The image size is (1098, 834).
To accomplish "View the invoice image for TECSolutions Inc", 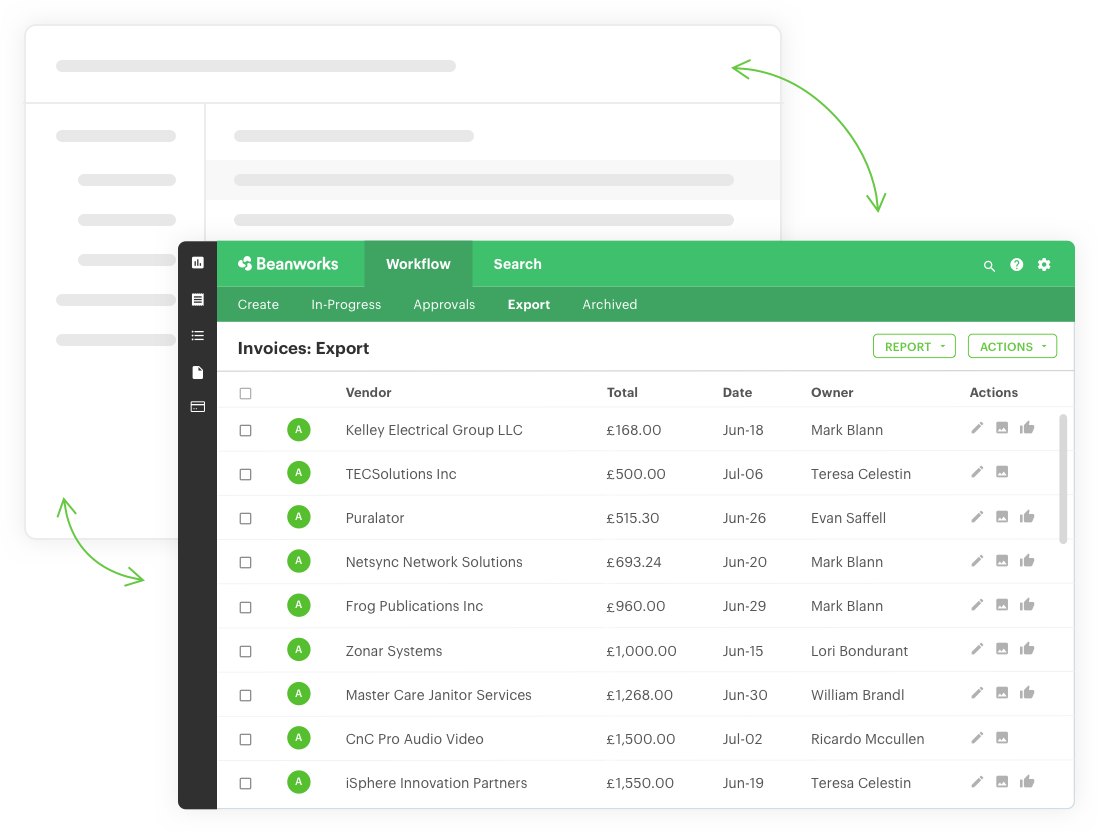I will (1002, 472).
